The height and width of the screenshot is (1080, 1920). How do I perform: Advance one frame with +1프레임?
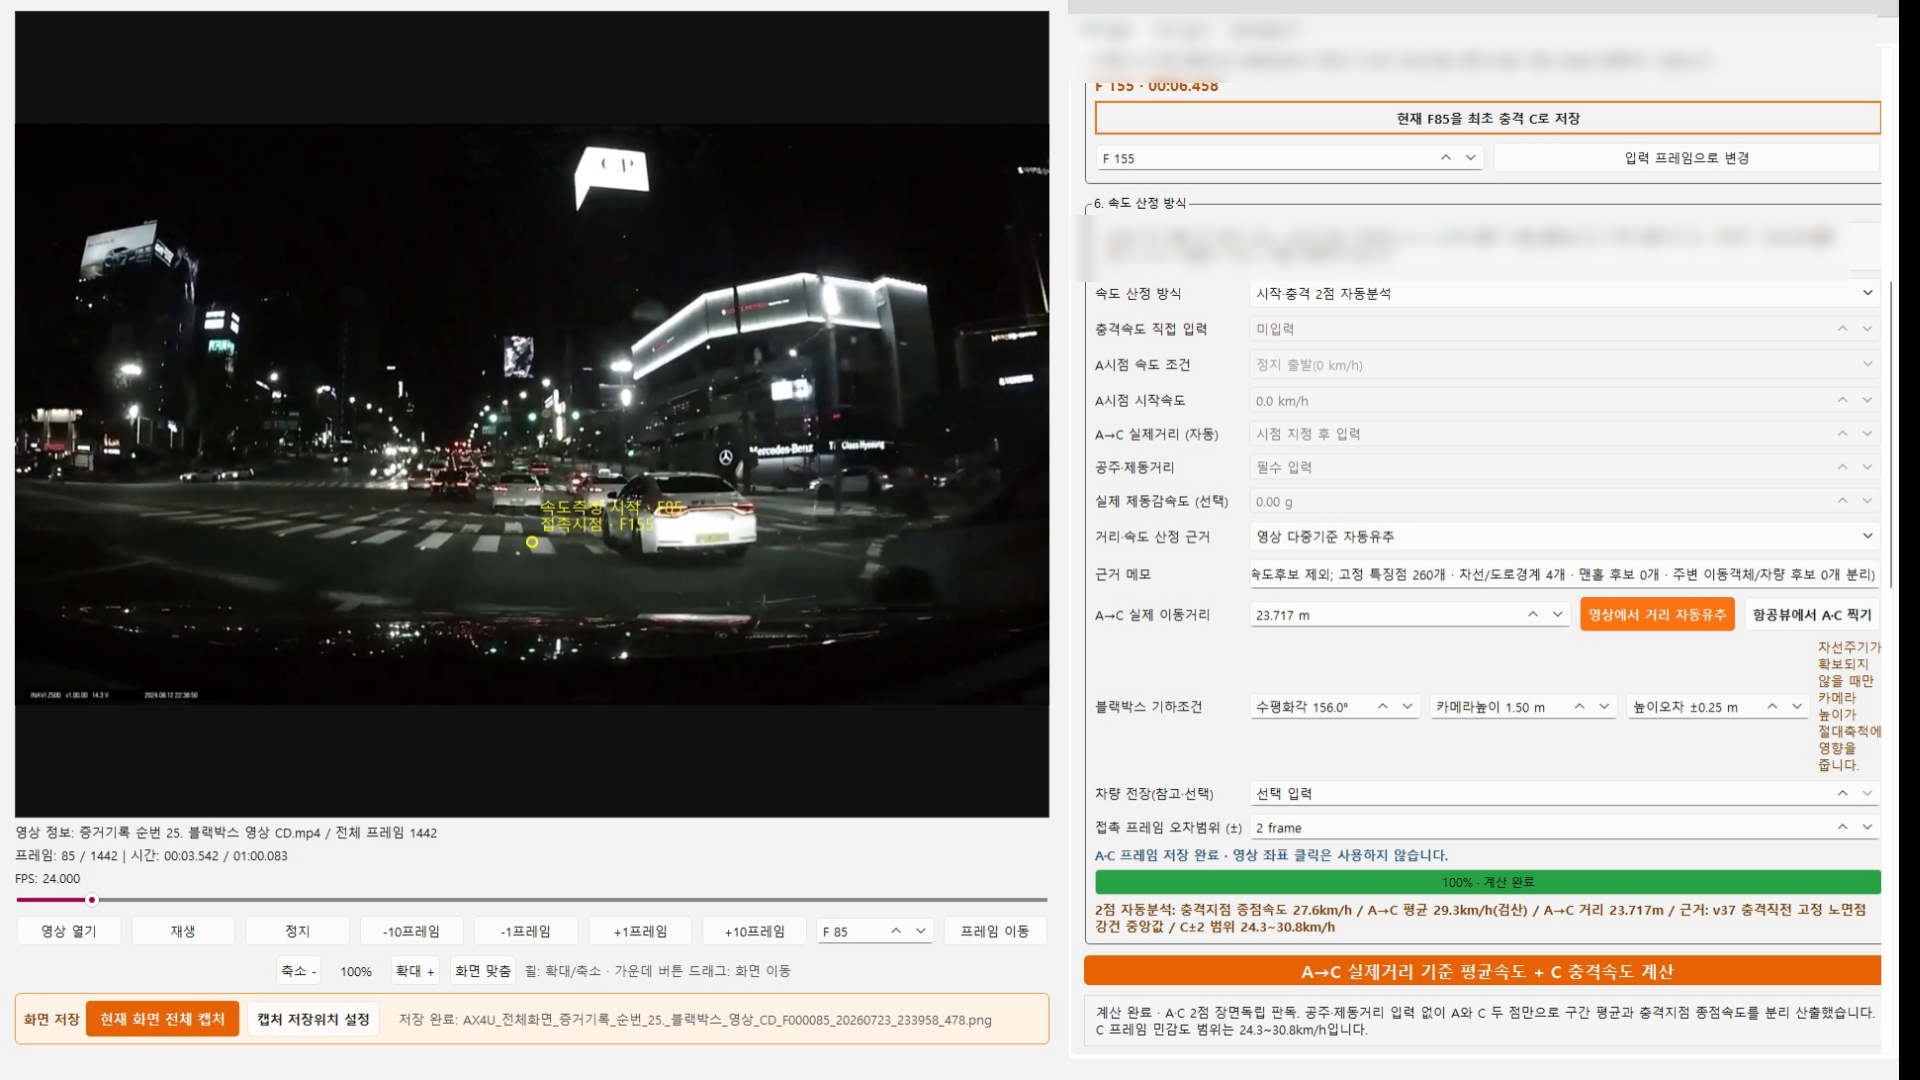(x=640, y=931)
